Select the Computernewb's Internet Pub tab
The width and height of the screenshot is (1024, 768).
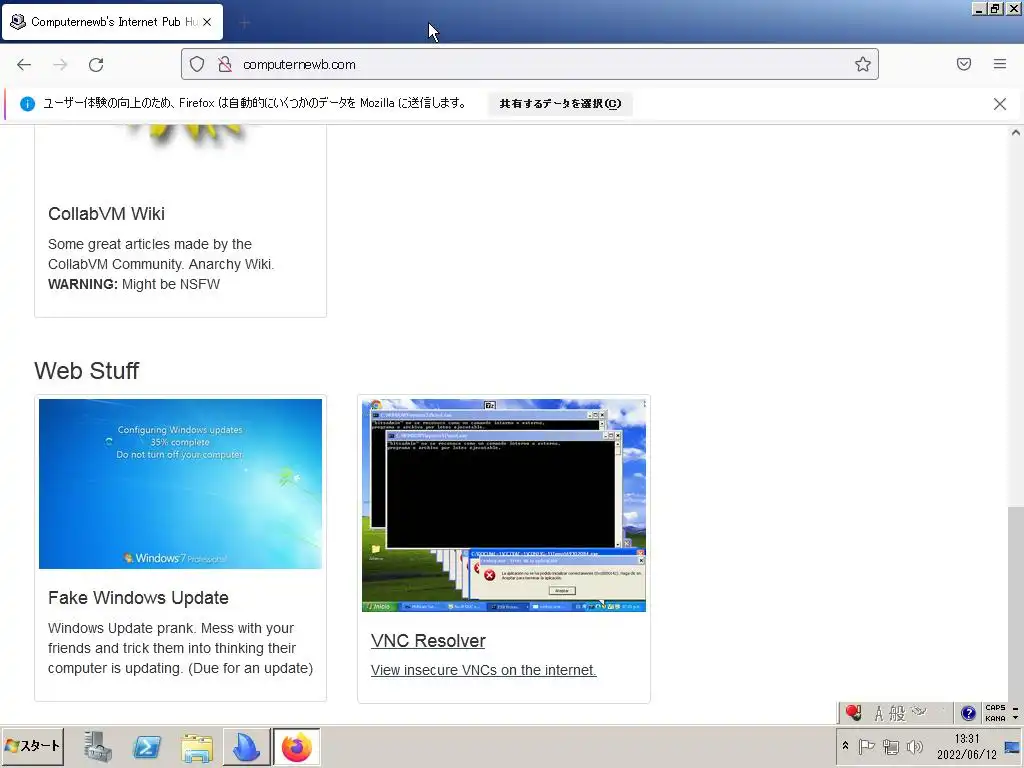(x=112, y=22)
